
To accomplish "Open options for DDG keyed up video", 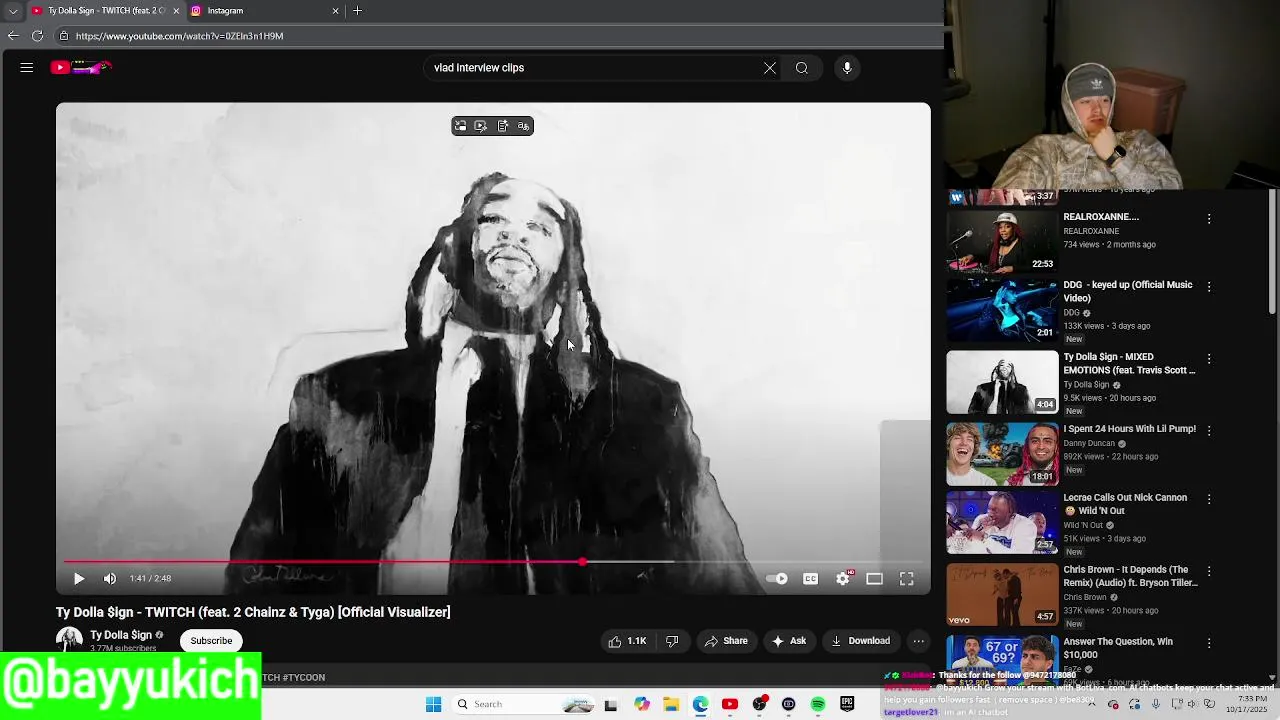I will coord(1209,286).
